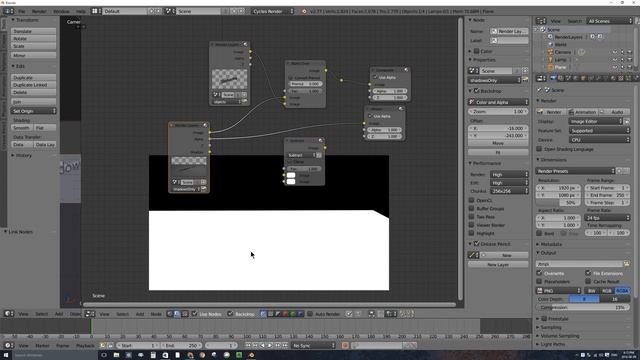Click the World icon in outliner
Image resolution: width=640 pixels, height=360 pixels.
click(551, 44)
